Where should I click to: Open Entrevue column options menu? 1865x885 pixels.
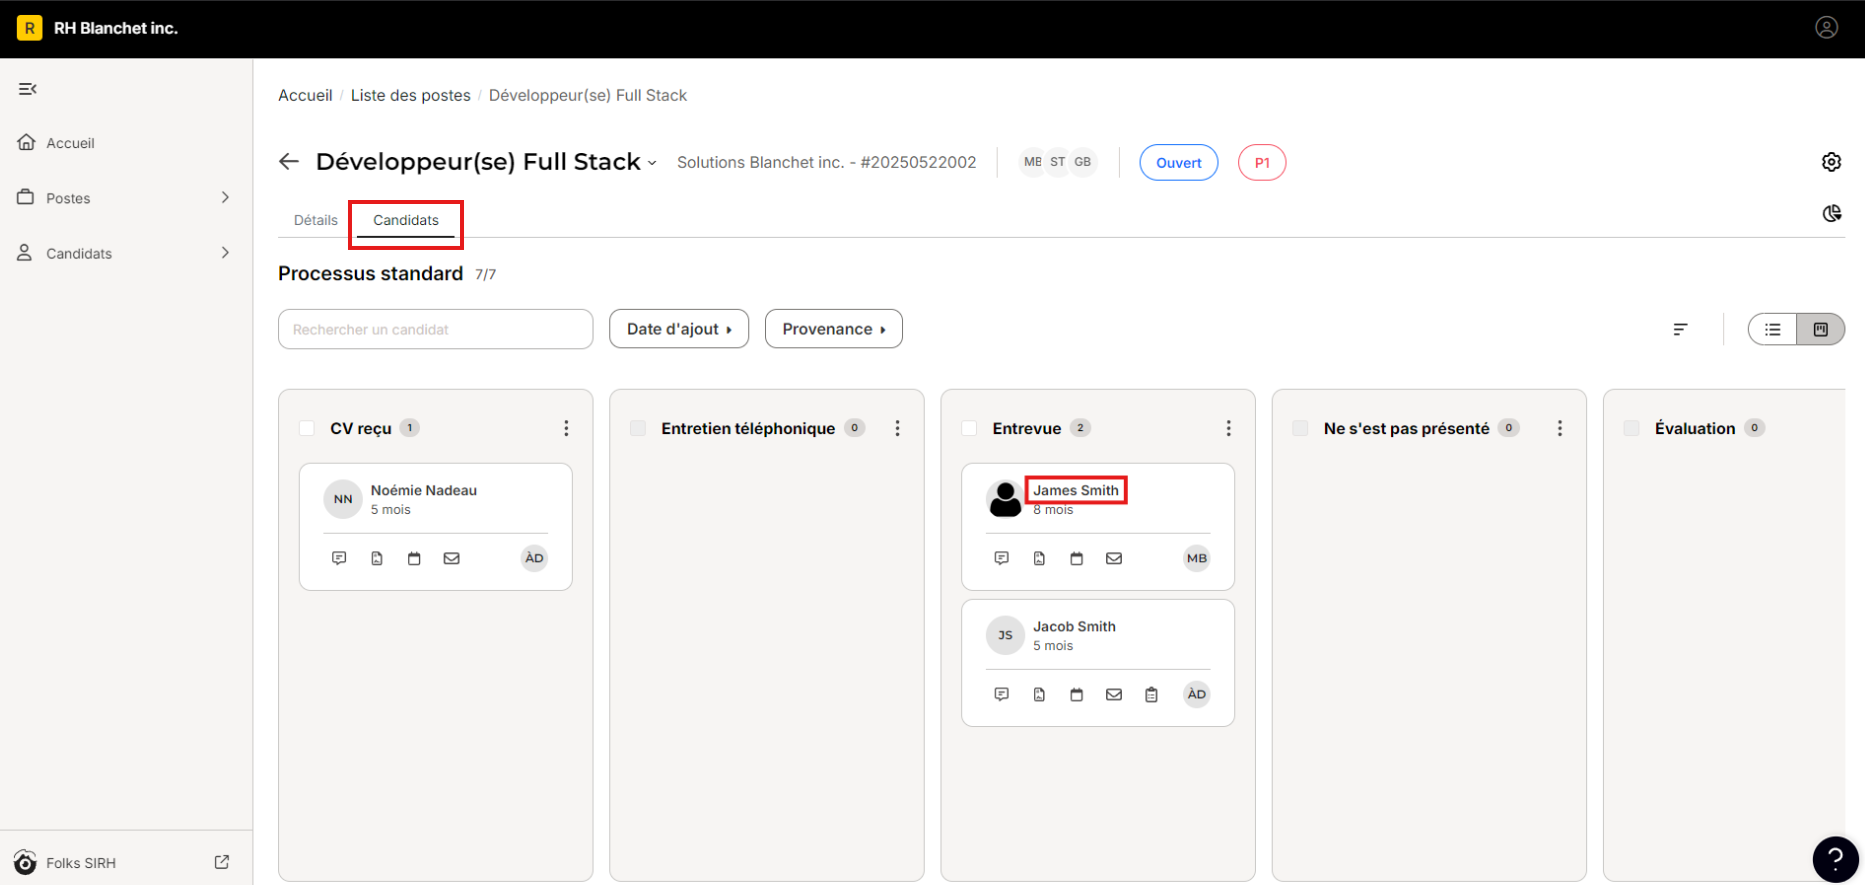[x=1228, y=428]
